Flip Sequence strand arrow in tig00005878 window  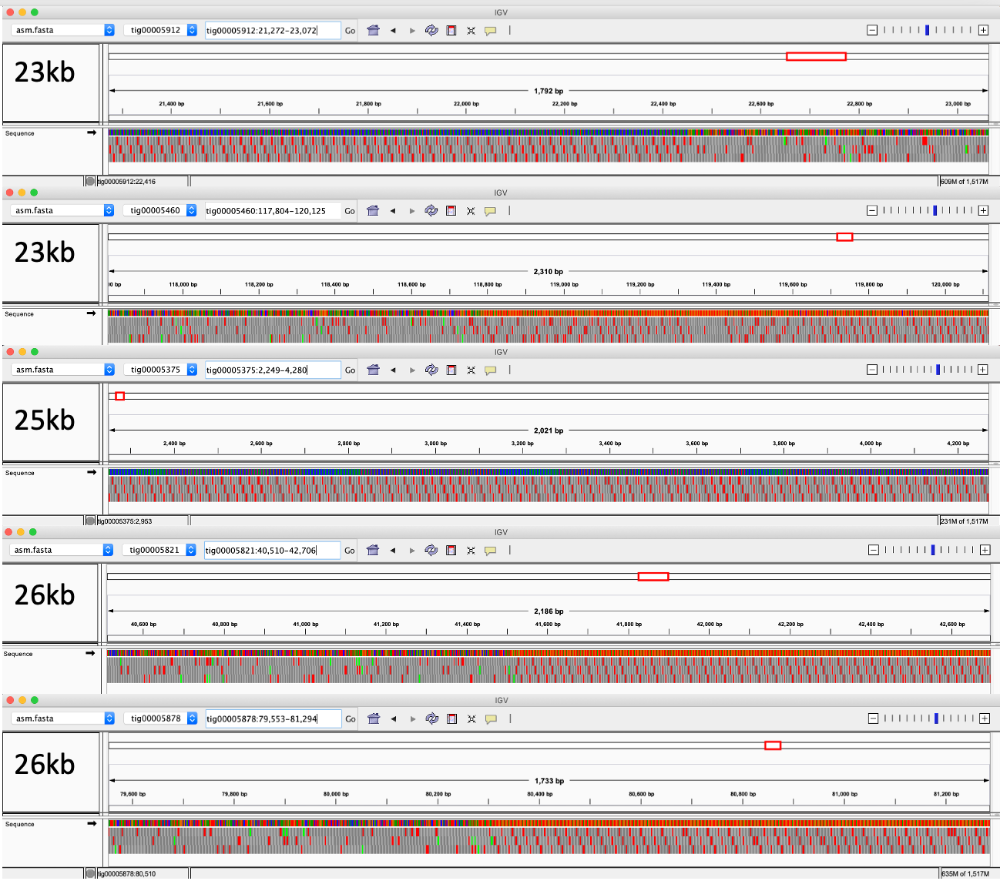92,824
